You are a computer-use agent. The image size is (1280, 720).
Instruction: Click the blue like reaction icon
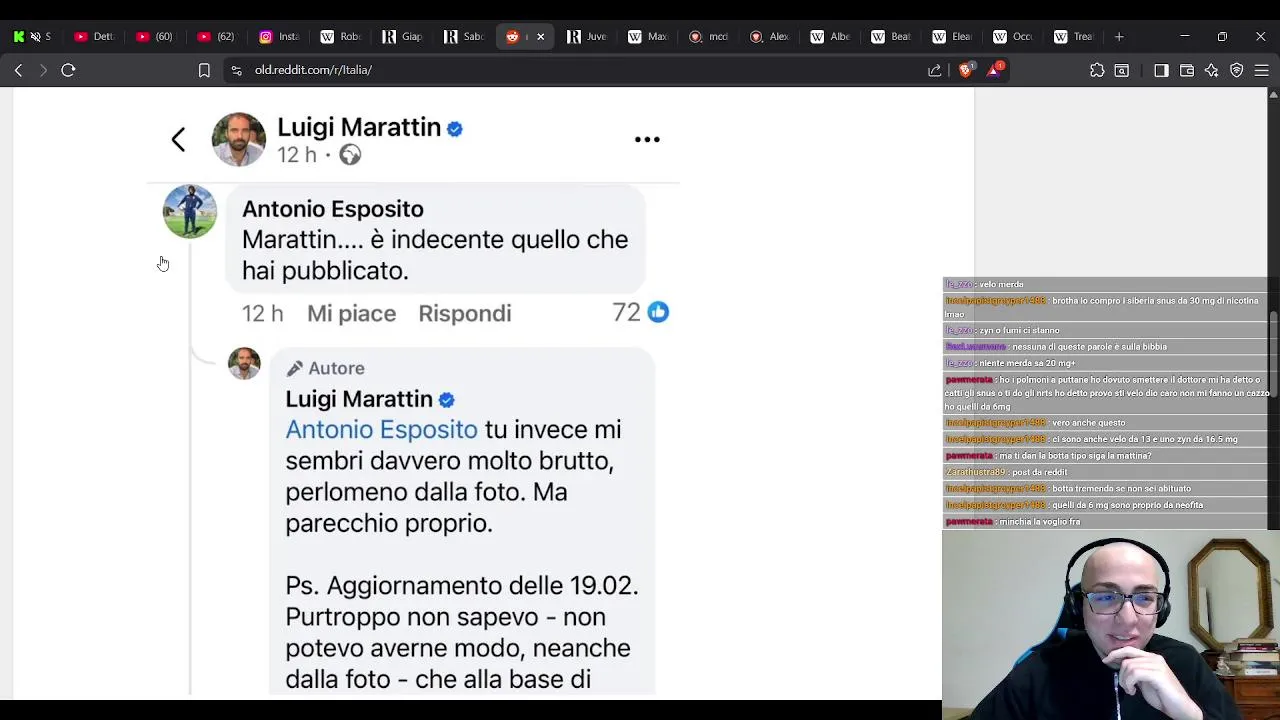[x=658, y=312]
